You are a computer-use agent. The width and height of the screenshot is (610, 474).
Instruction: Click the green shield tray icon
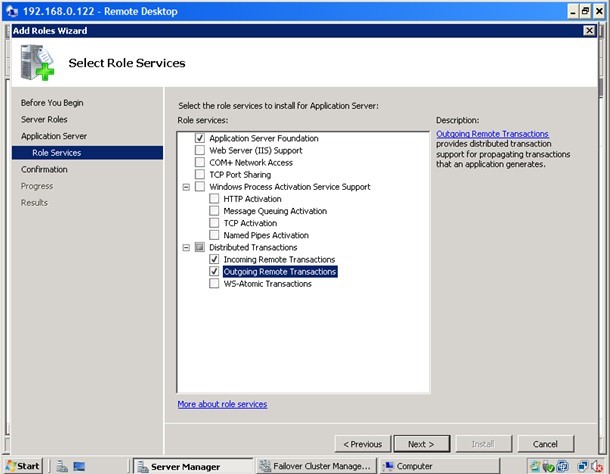(x=549, y=466)
